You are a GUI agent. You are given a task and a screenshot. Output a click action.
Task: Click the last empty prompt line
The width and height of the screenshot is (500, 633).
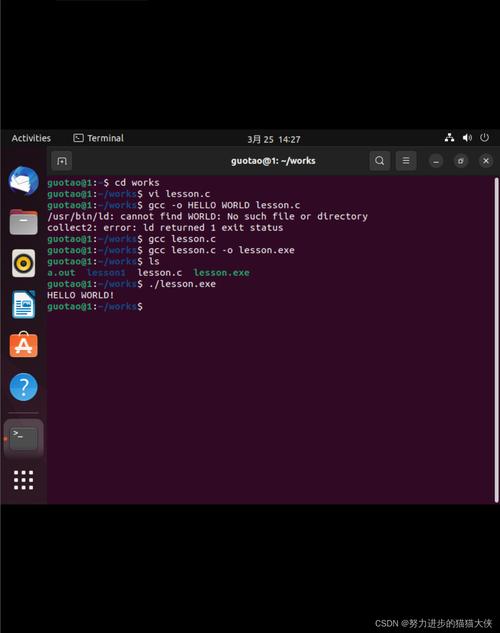pyautogui.click(x=94, y=307)
